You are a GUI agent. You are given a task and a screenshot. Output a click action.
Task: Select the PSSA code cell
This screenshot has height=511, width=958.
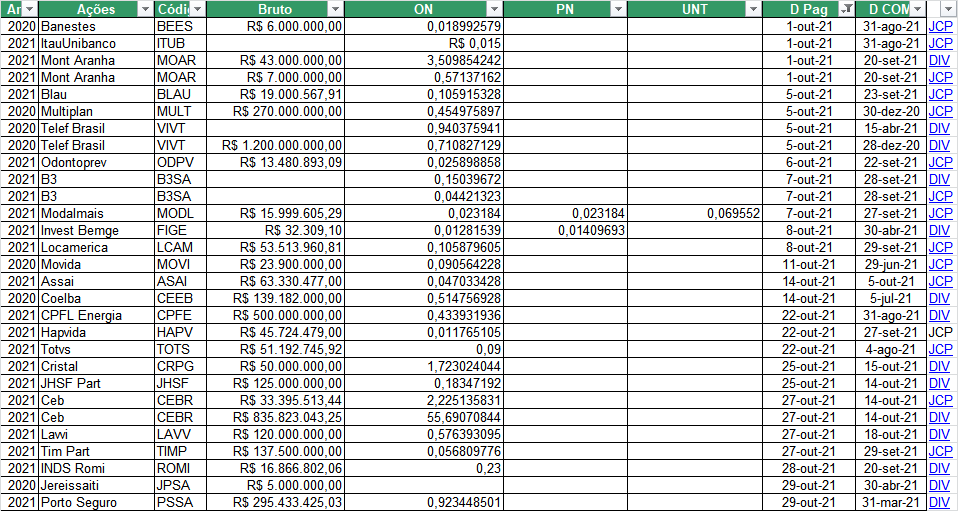coord(180,502)
